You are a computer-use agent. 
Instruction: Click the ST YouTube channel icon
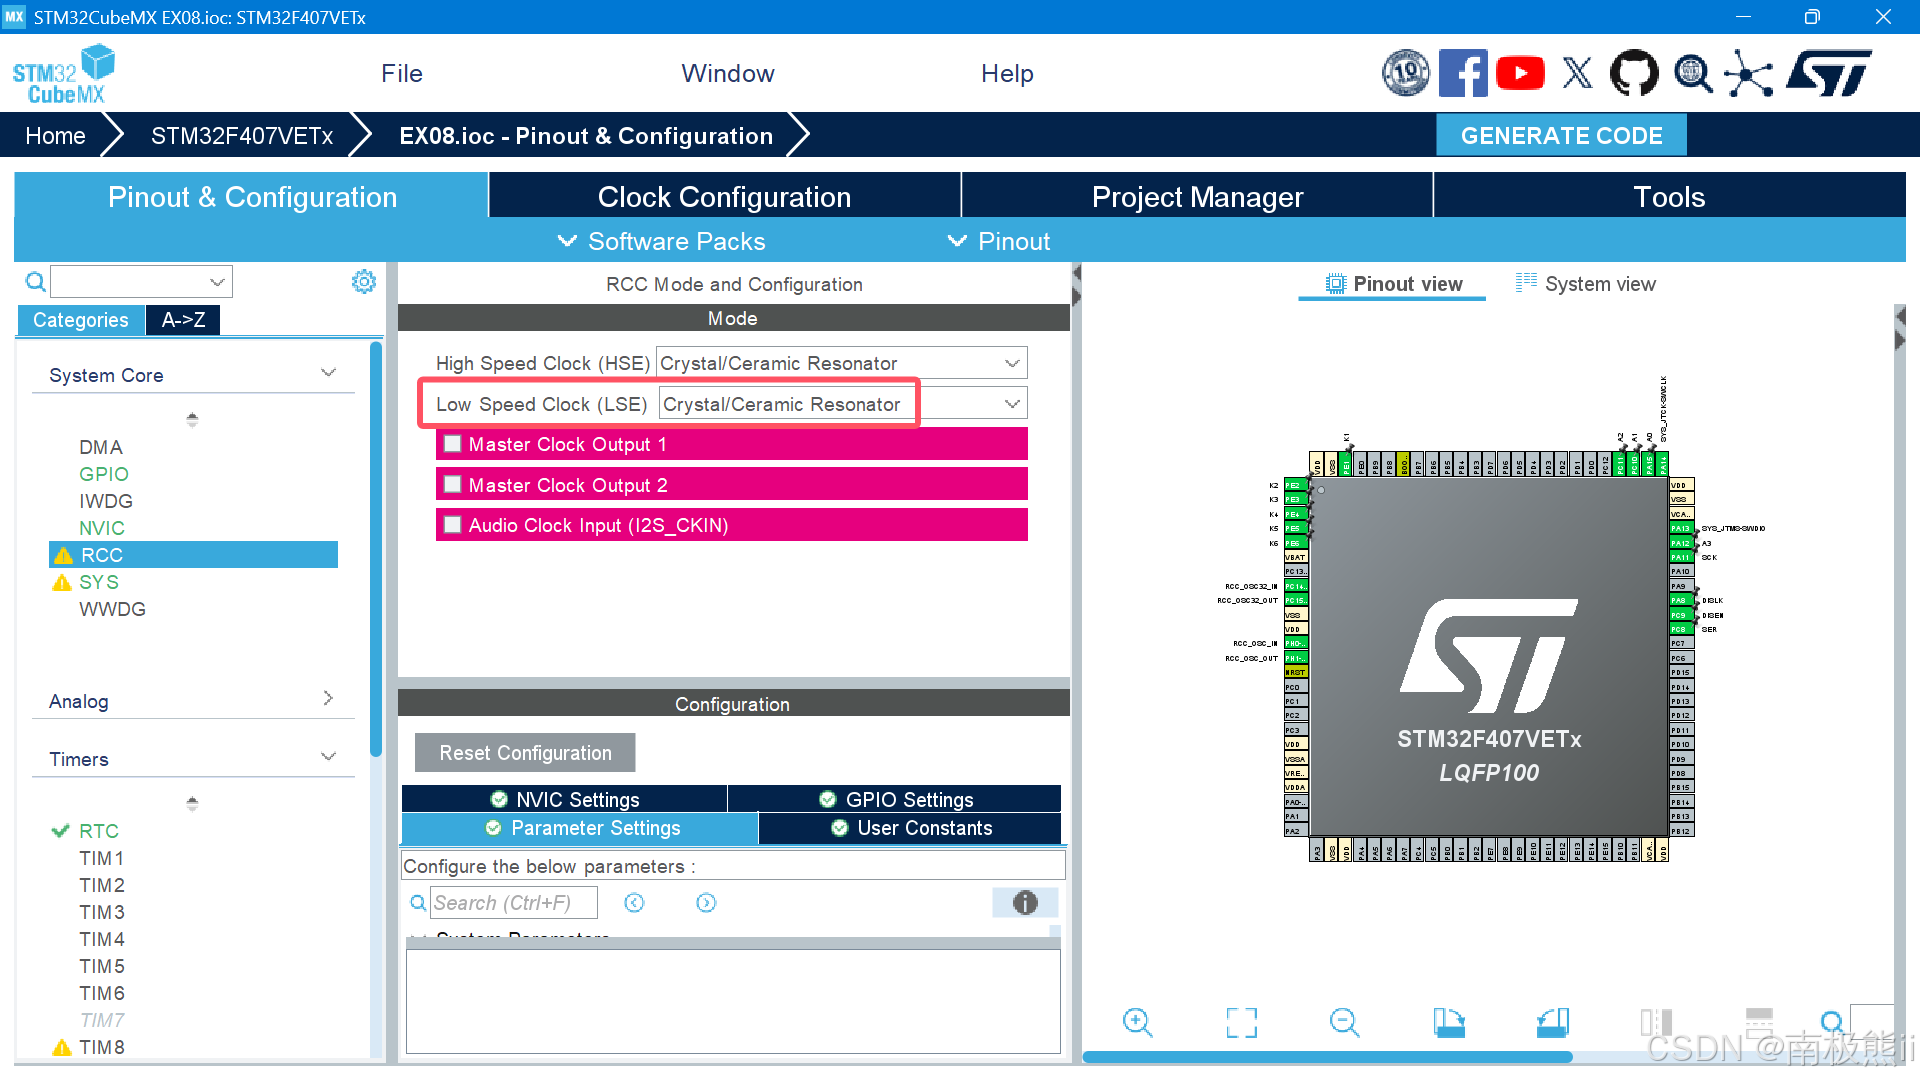[x=1520, y=72]
